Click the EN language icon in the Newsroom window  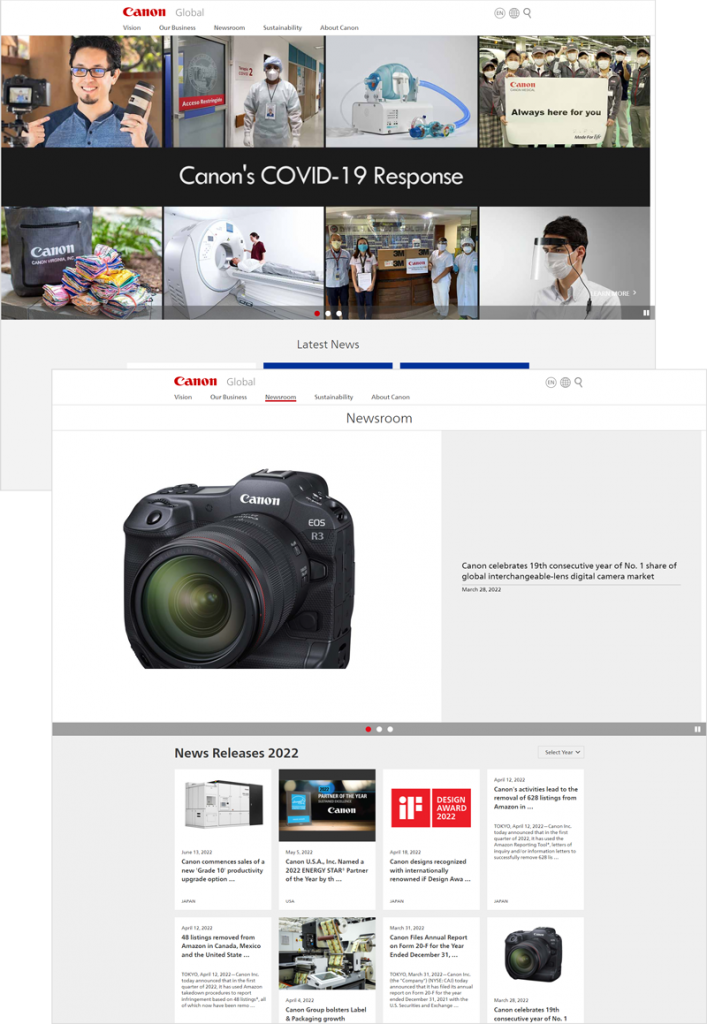coord(551,383)
